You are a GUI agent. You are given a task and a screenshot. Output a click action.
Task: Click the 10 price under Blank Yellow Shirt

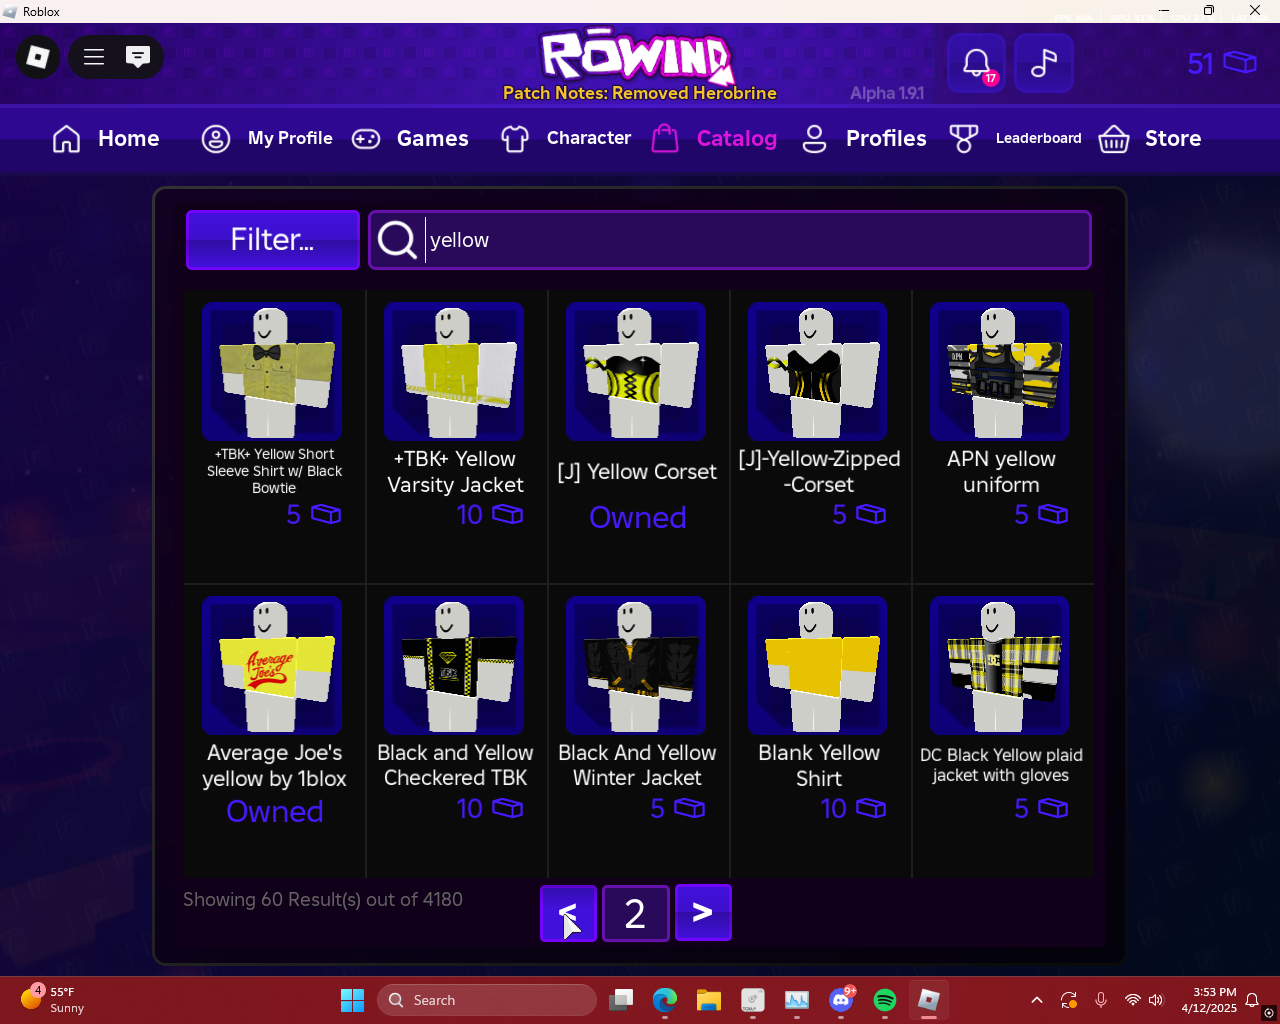tap(853, 809)
